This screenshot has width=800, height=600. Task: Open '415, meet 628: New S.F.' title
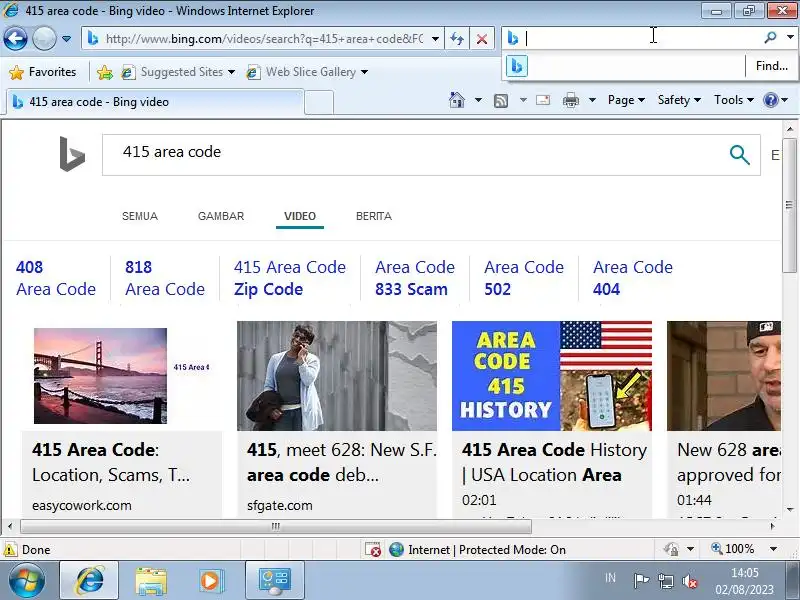(342, 462)
